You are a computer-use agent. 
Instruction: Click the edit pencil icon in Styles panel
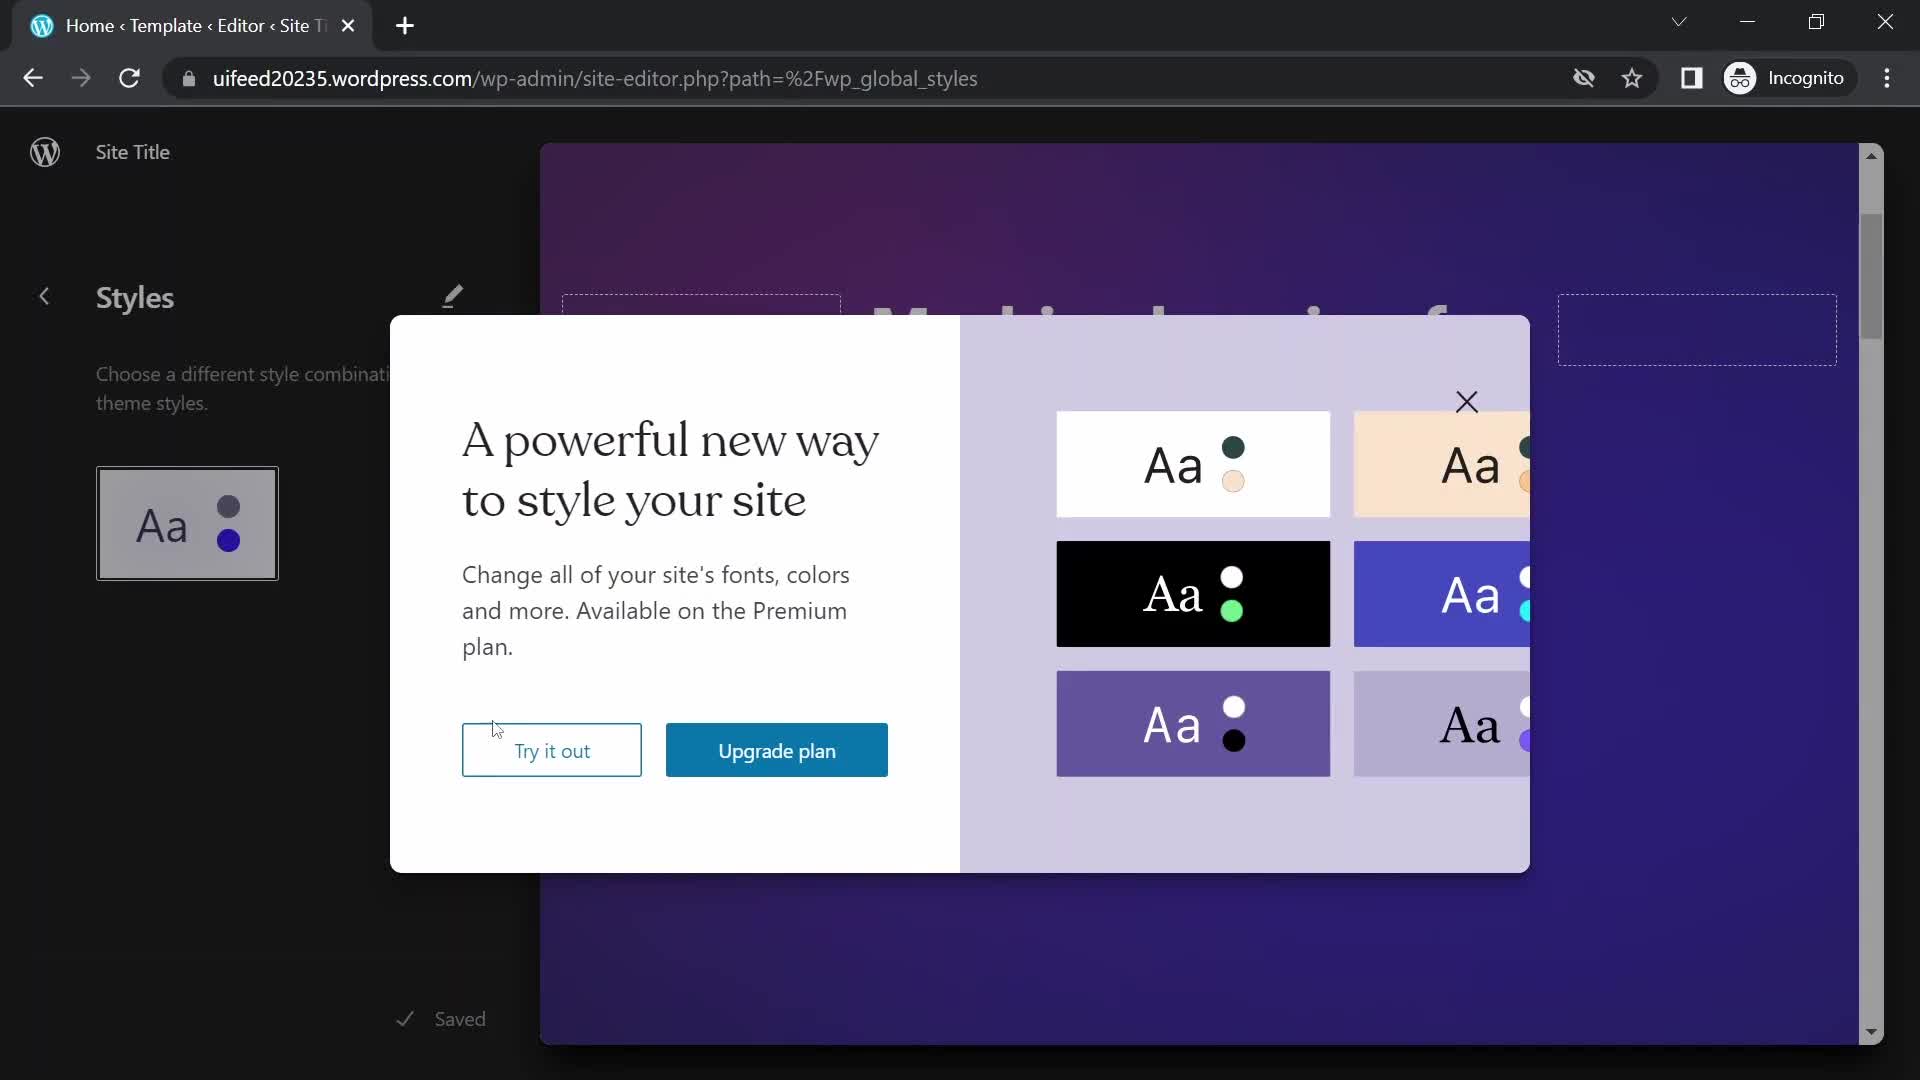[x=452, y=294]
